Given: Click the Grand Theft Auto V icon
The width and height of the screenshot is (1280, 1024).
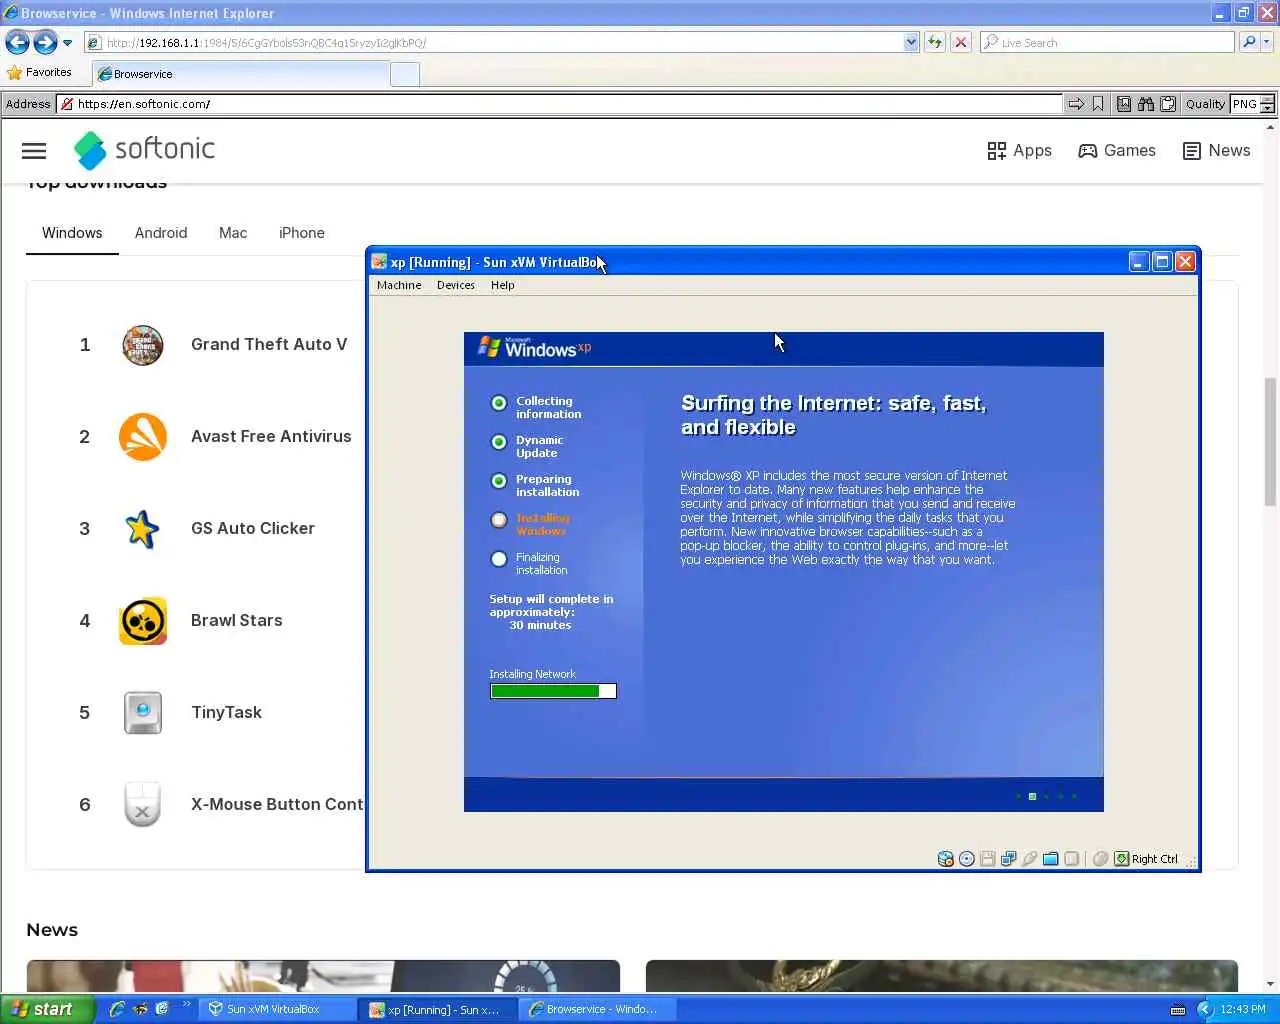Looking at the screenshot, I should 143,345.
